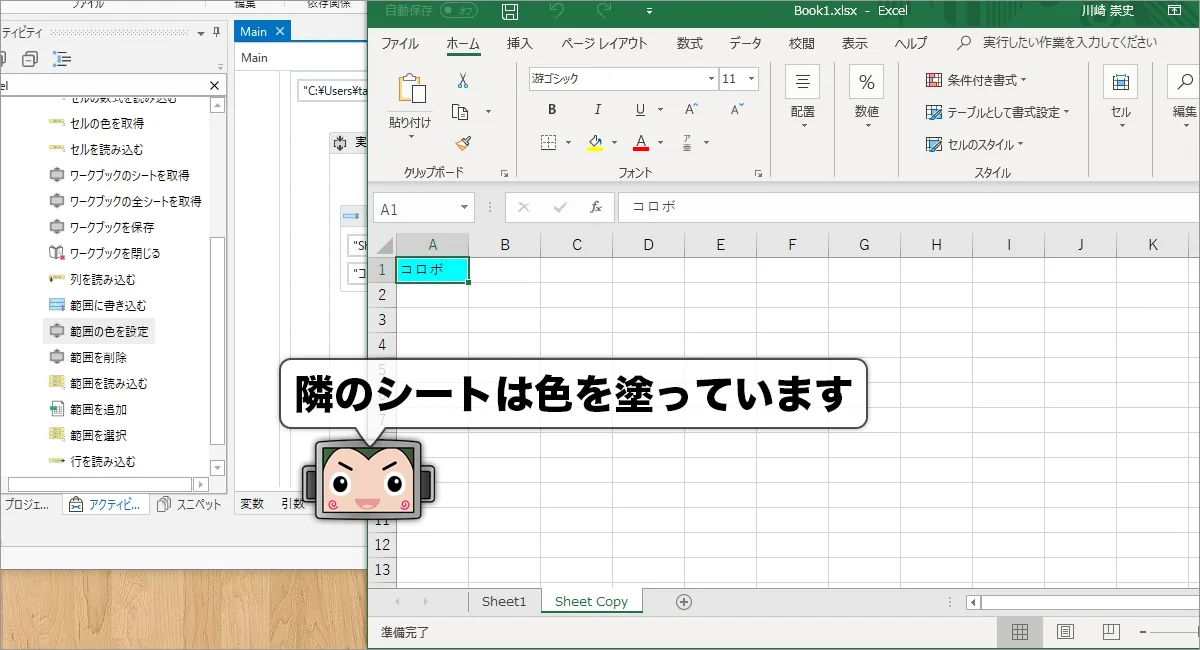Click the 貼り付け Paste clipboard icon
Screen dimensions: 1200x650
tap(412, 89)
